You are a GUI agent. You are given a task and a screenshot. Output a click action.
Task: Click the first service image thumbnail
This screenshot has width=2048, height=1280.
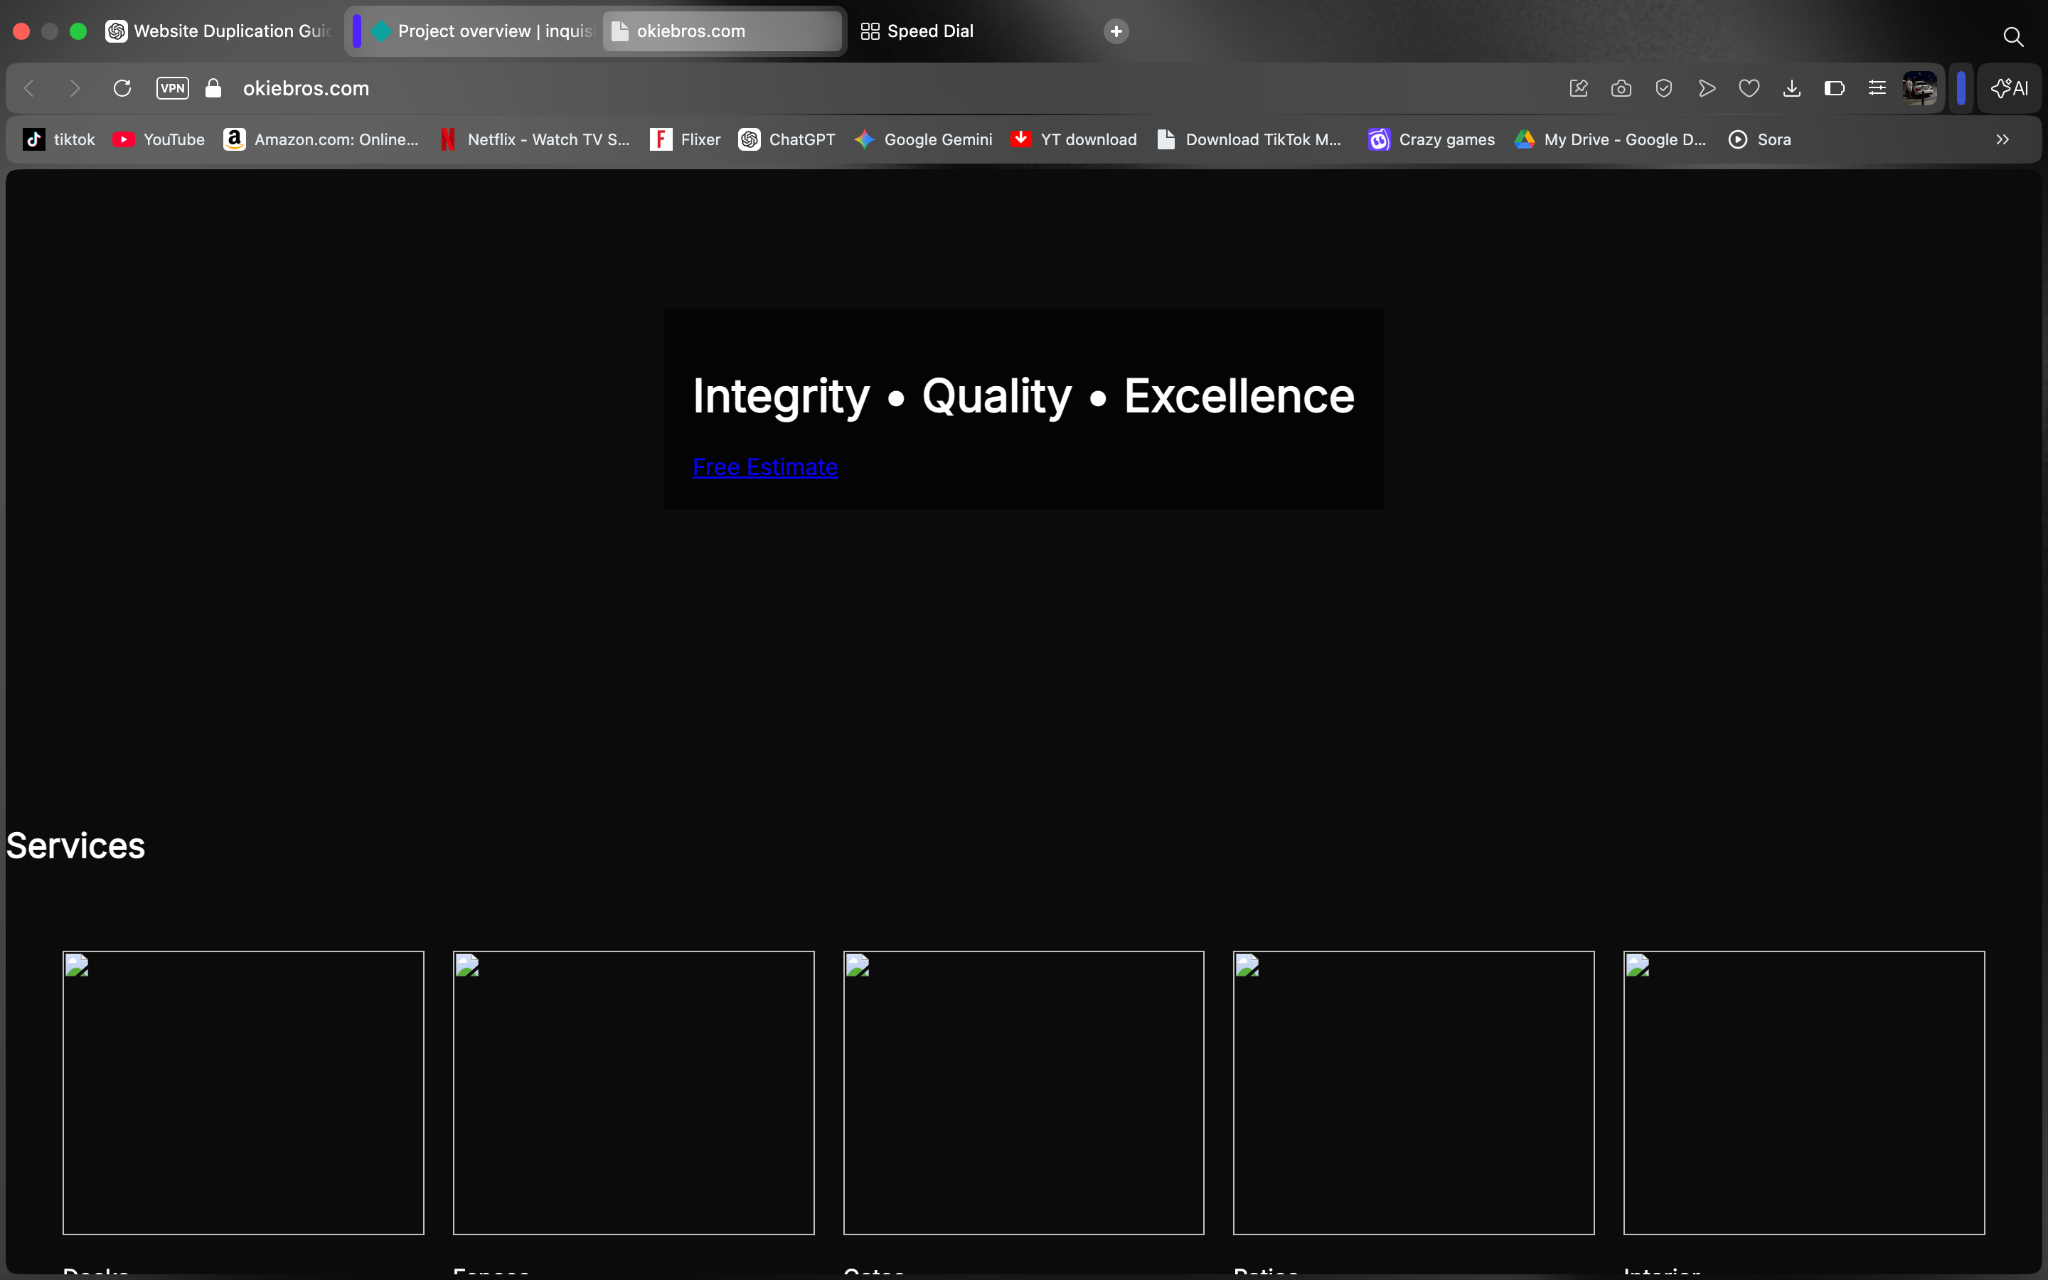click(243, 1092)
